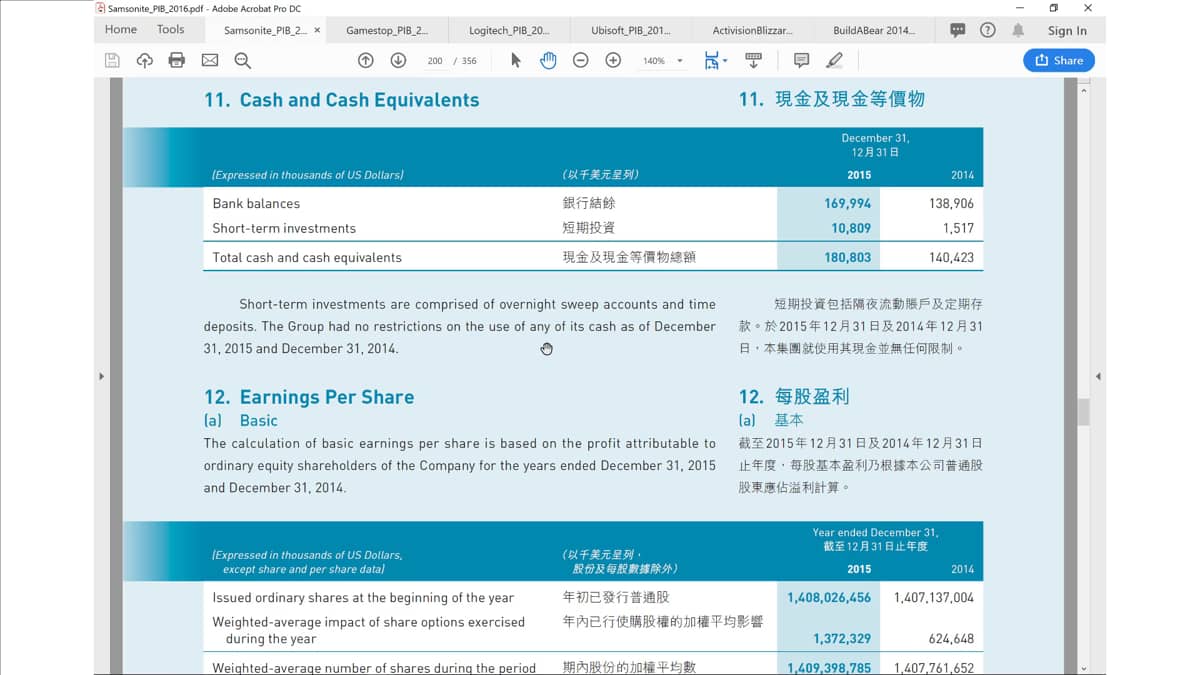Zoom out using the minus circle icon

(581, 60)
